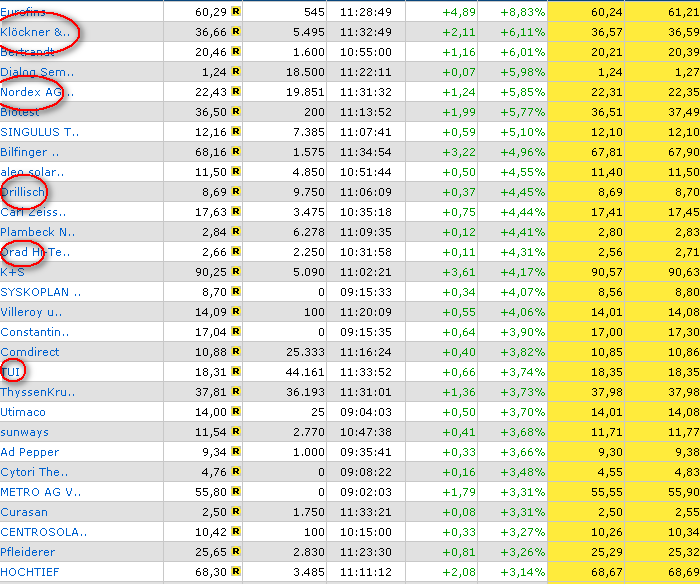Open the Klöckner & stock link
This screenshot has height=584, width=700.
36,32
